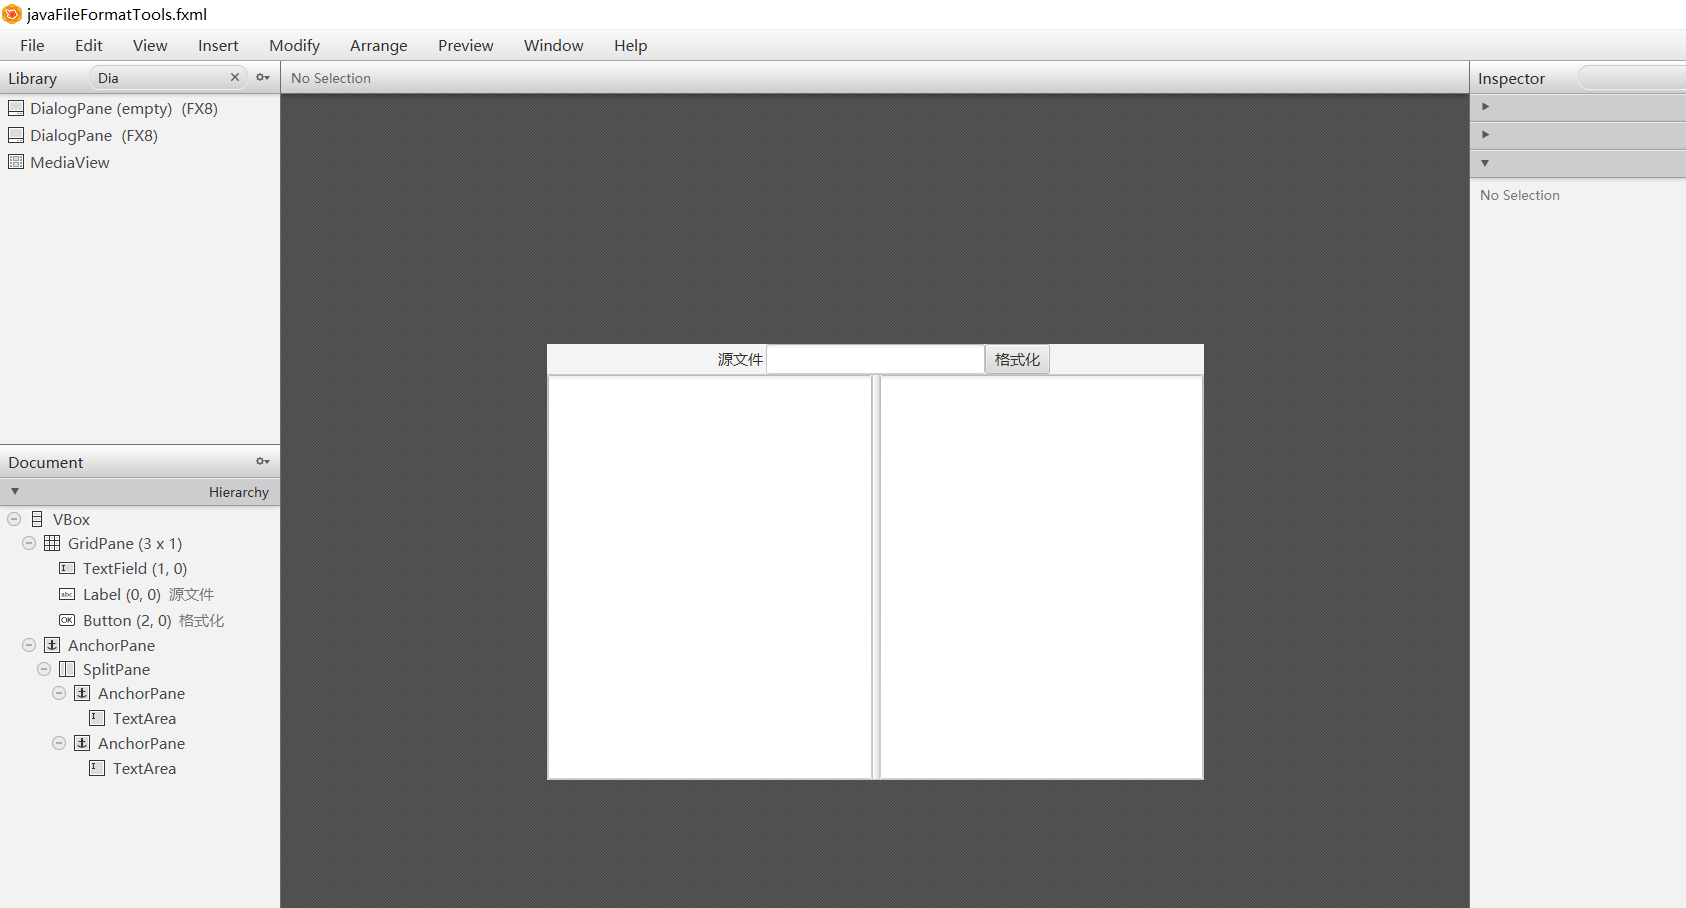Screen dimensions: 1686x908
Task: Open the Preview menu
Action: click(x=466, y=45)
